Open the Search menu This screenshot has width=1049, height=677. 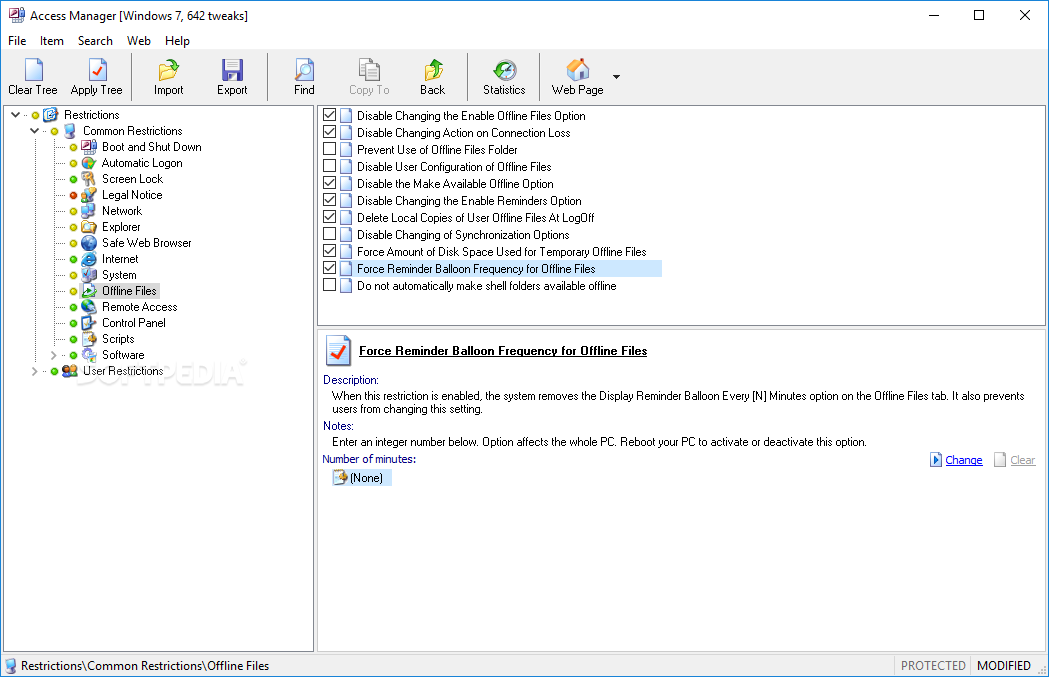click(95, 41)
